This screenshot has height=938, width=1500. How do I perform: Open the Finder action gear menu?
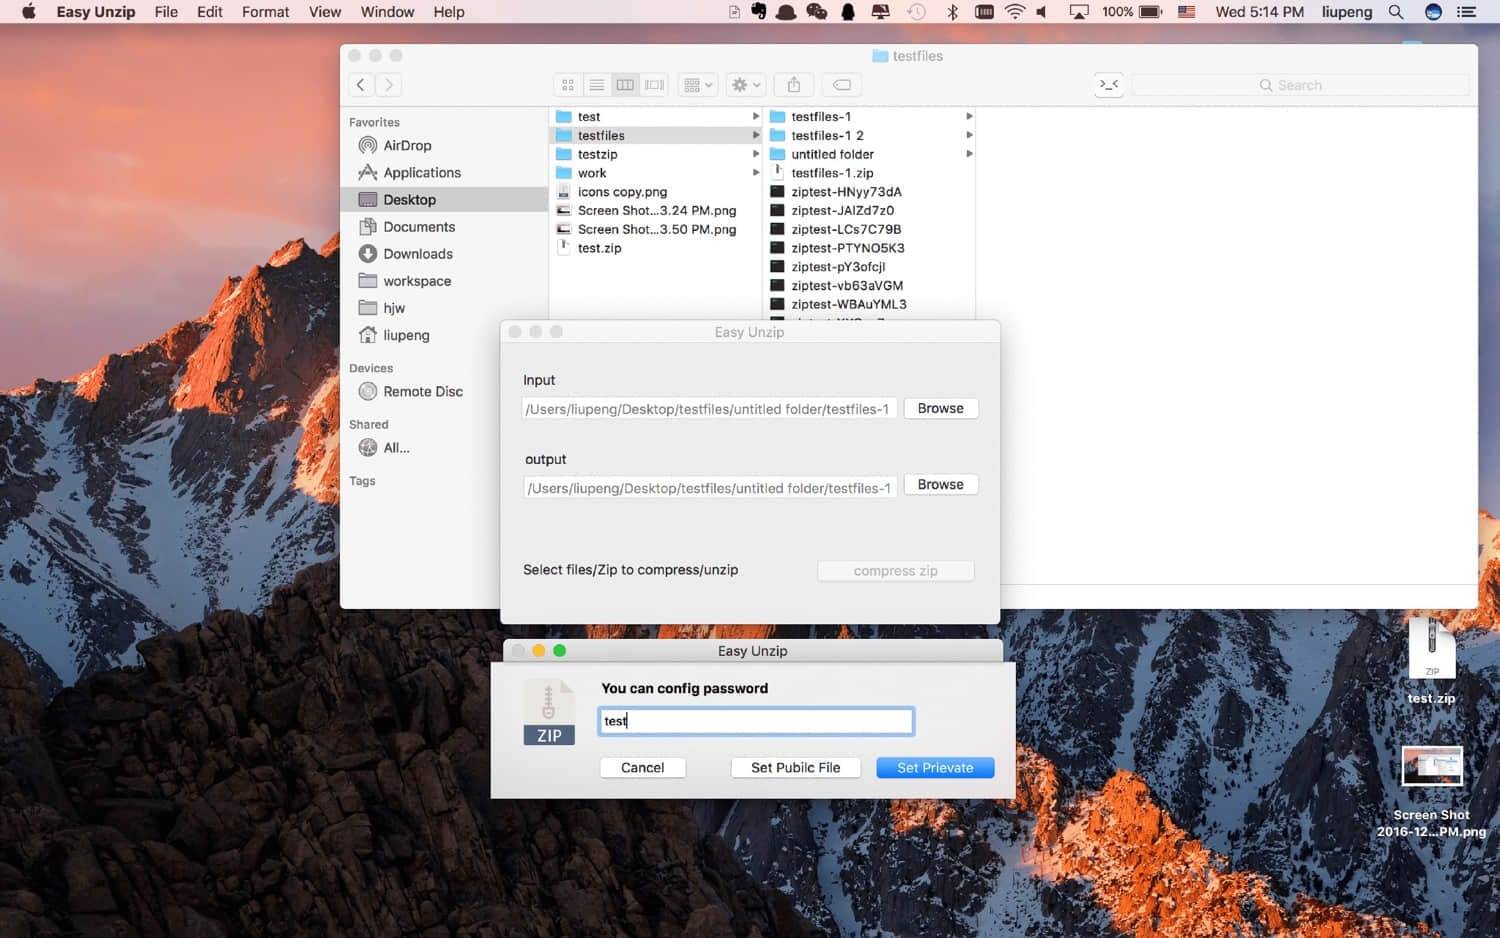coord(746,85)
